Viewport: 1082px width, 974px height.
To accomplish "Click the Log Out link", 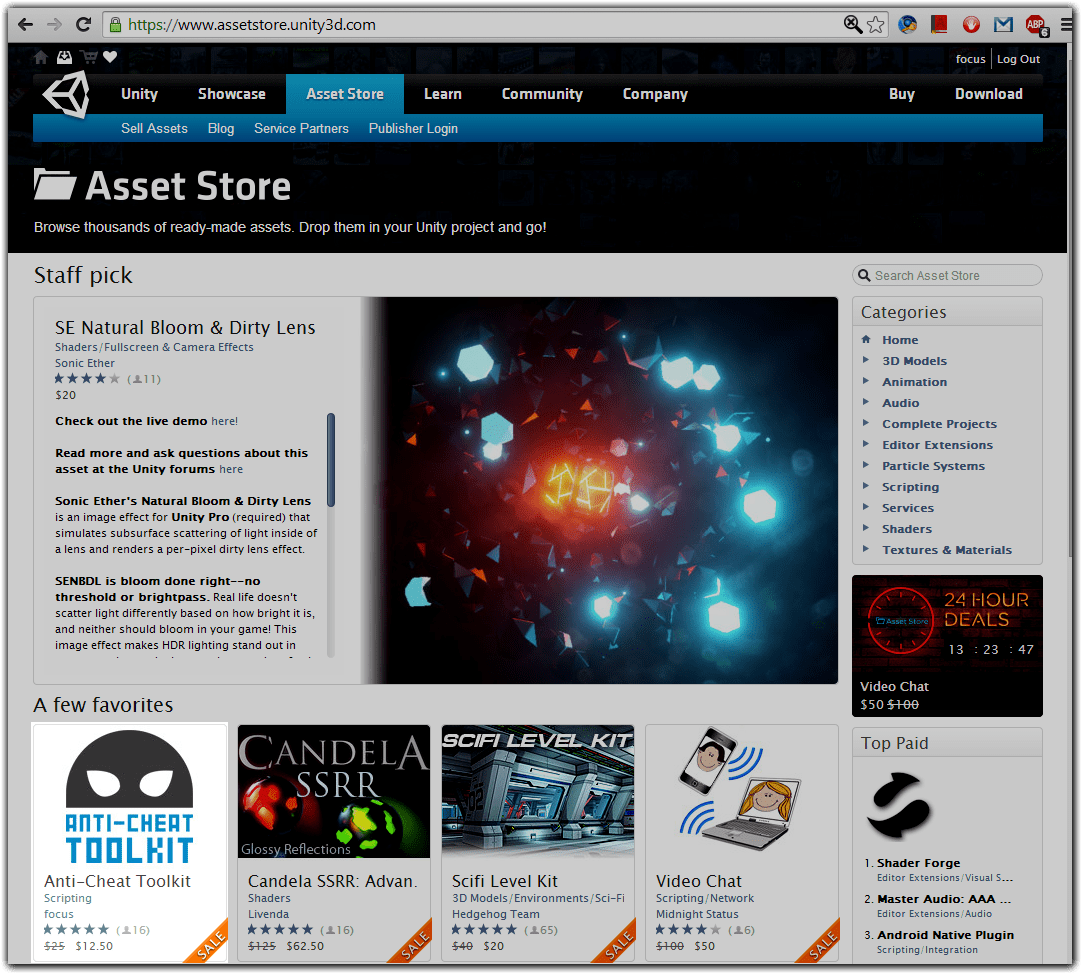I will 1018,59.
